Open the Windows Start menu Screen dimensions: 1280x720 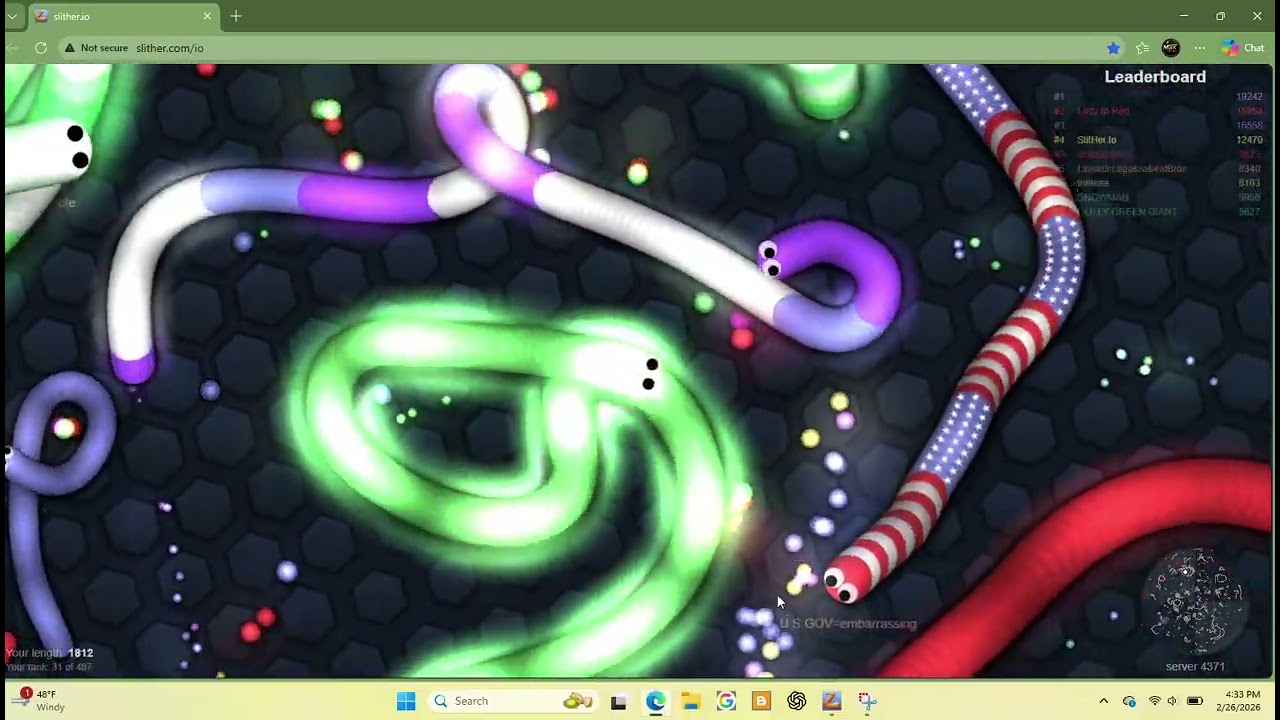click(x=406, y=701)
